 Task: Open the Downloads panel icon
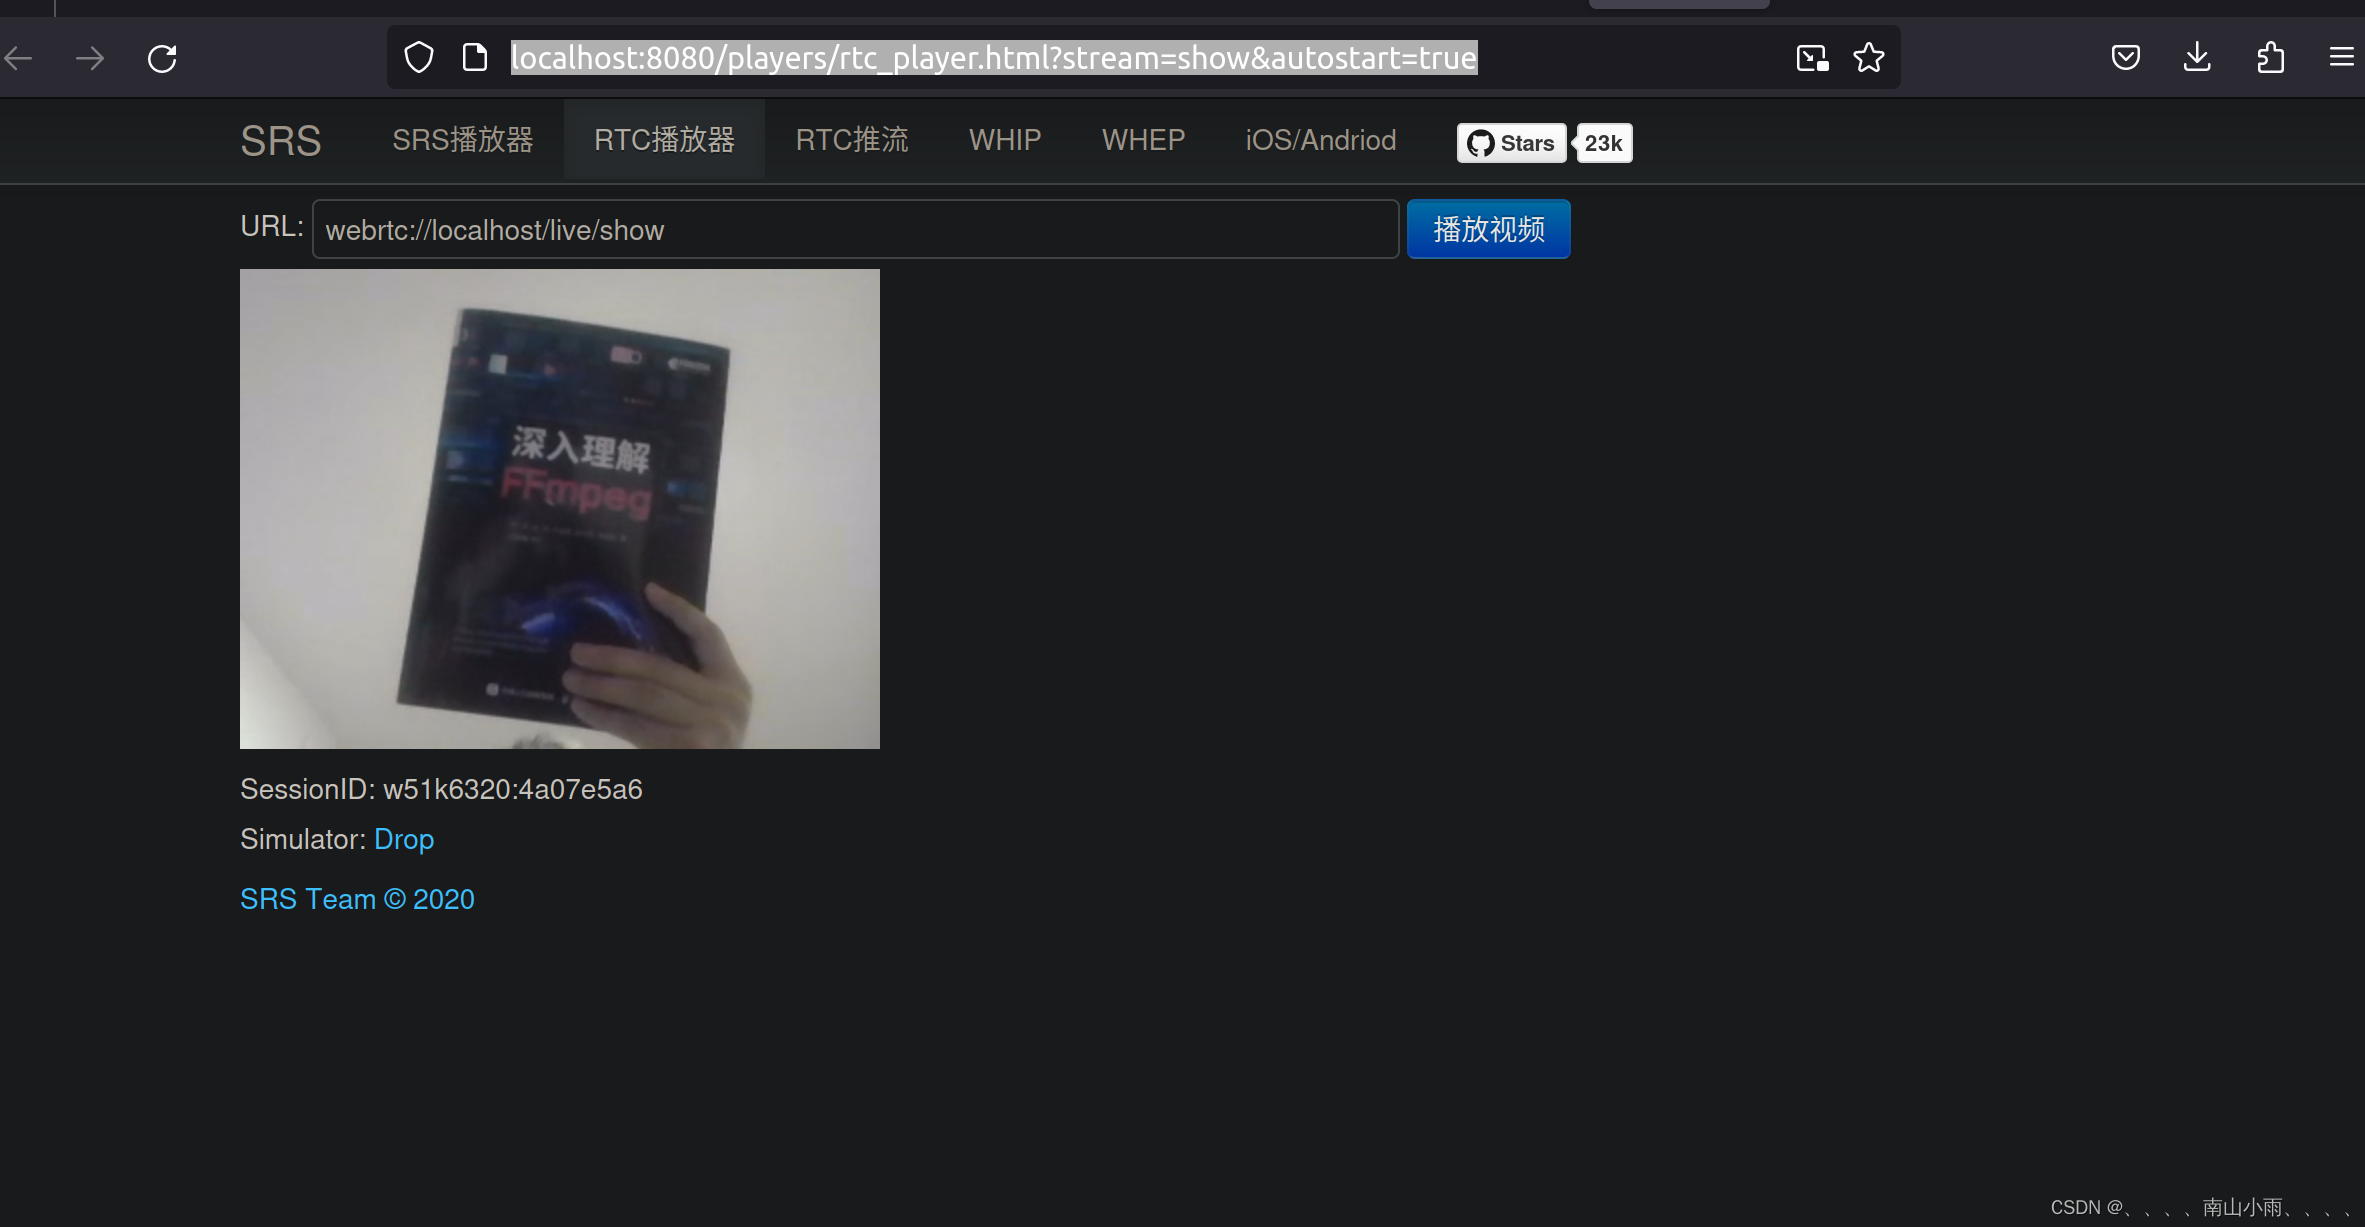tap(2197, 57)
